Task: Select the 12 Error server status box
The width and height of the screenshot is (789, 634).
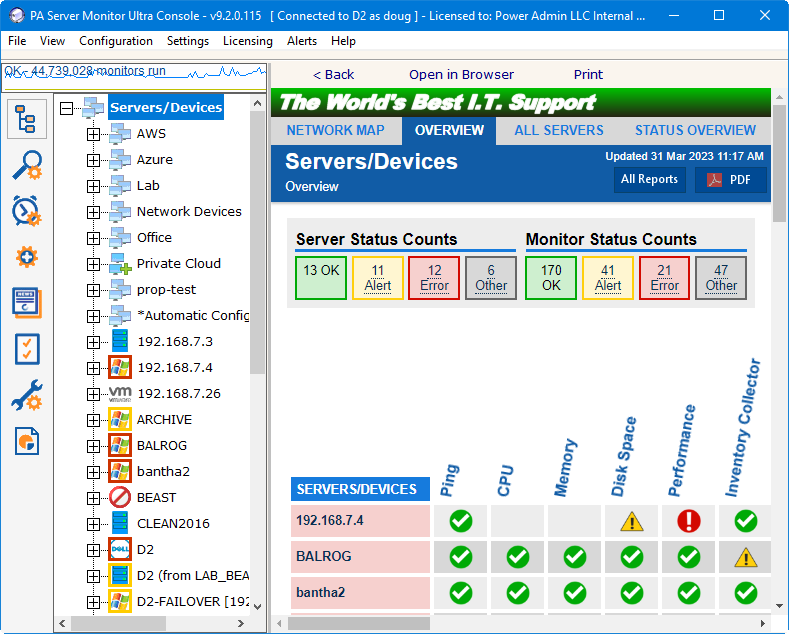Action: coord(434,278)
